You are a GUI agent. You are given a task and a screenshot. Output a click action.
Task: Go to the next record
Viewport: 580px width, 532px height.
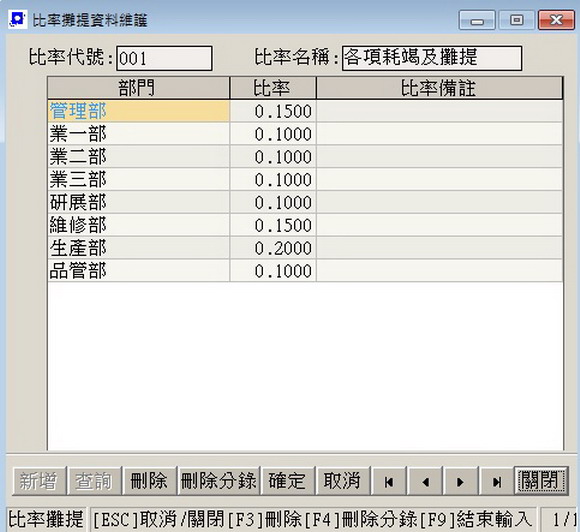(461, 481)
